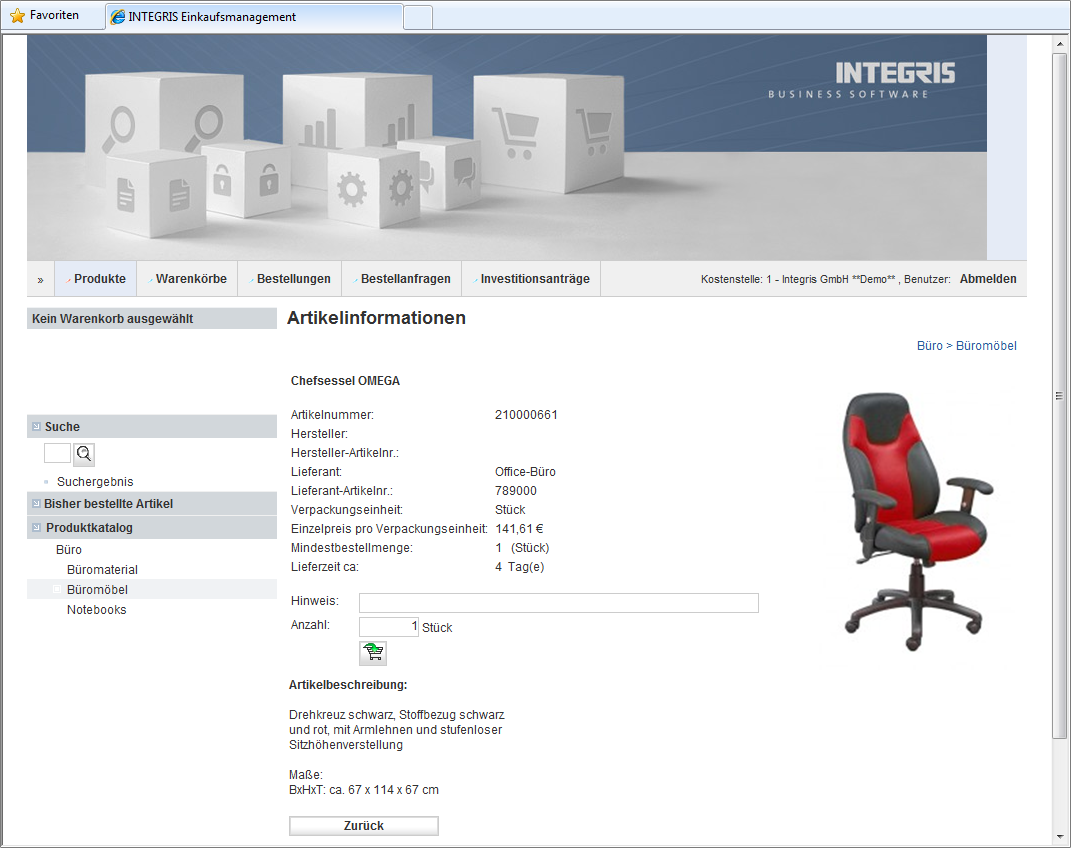Viewport: 1071px width, 848px height.
Task: Open the Bestellanfragen menu
Action: [x=402, y=279]
